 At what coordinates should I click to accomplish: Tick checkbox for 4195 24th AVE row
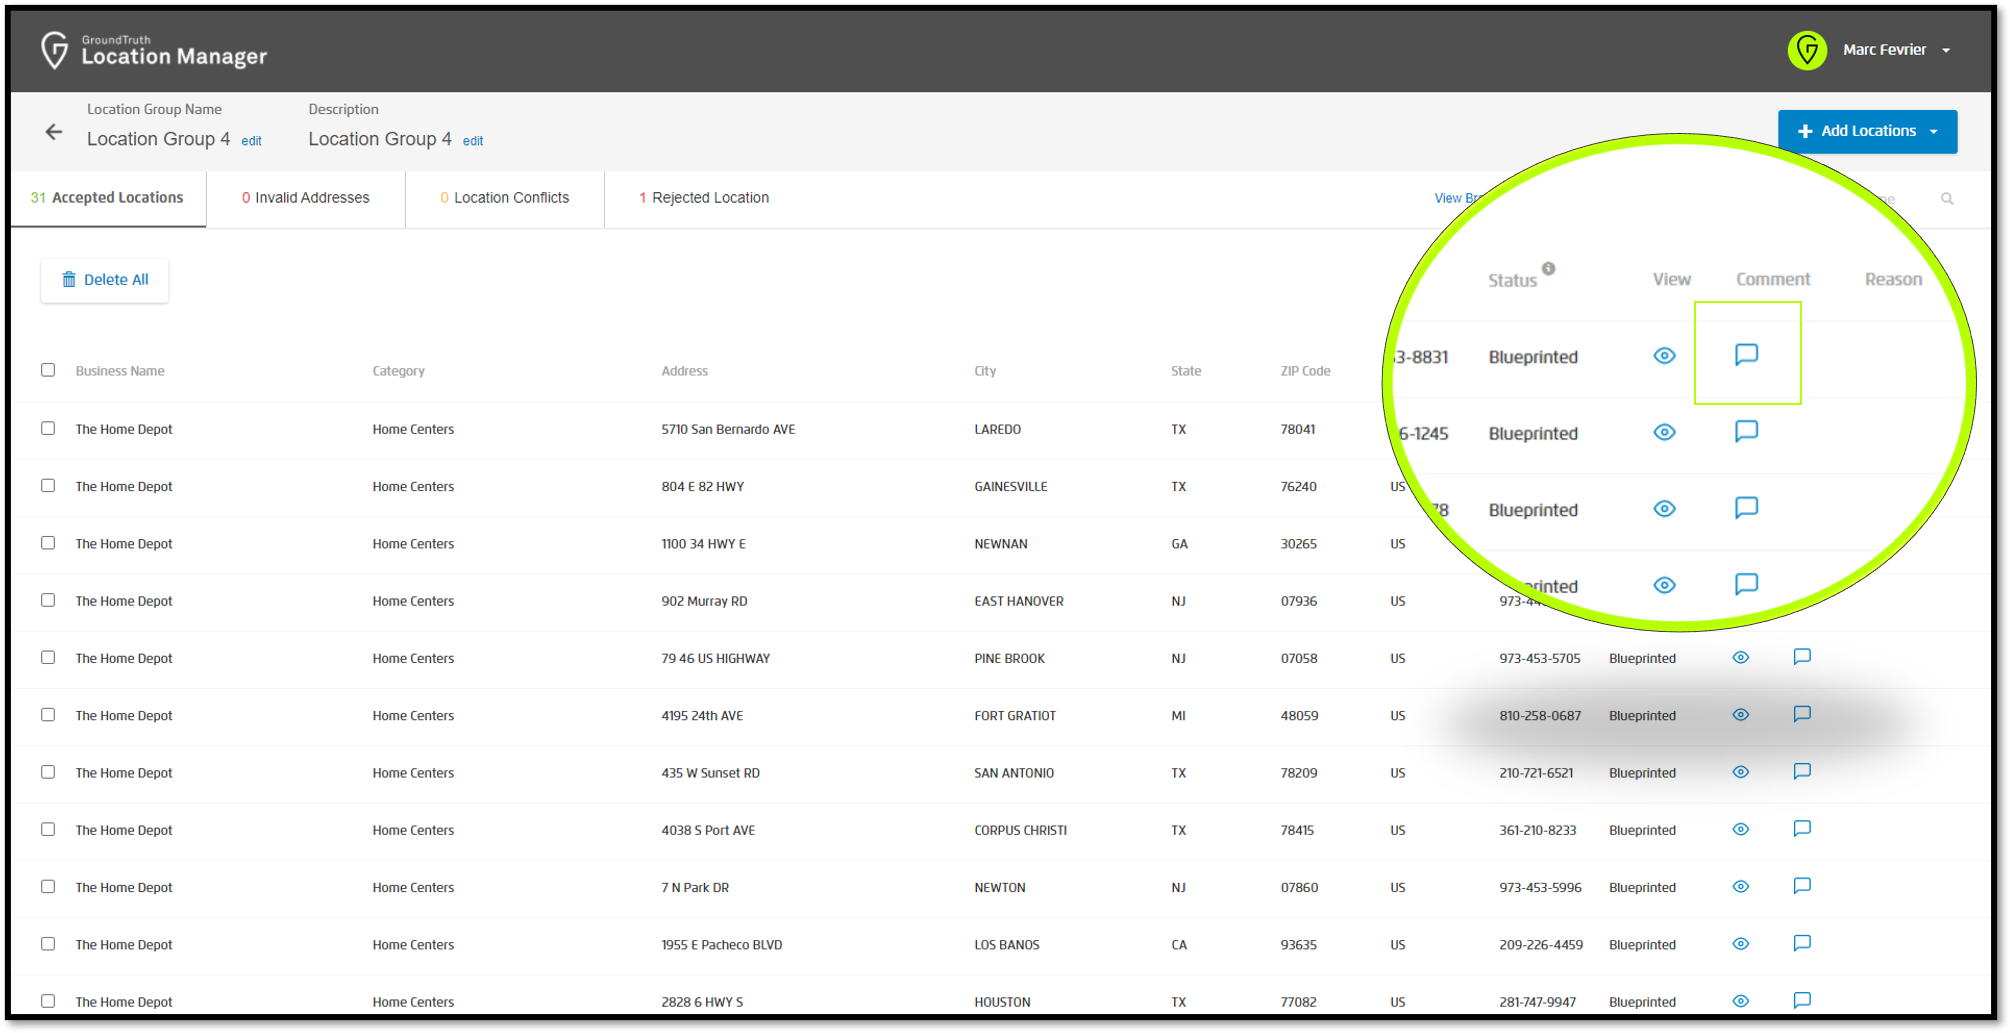(48, 715)
